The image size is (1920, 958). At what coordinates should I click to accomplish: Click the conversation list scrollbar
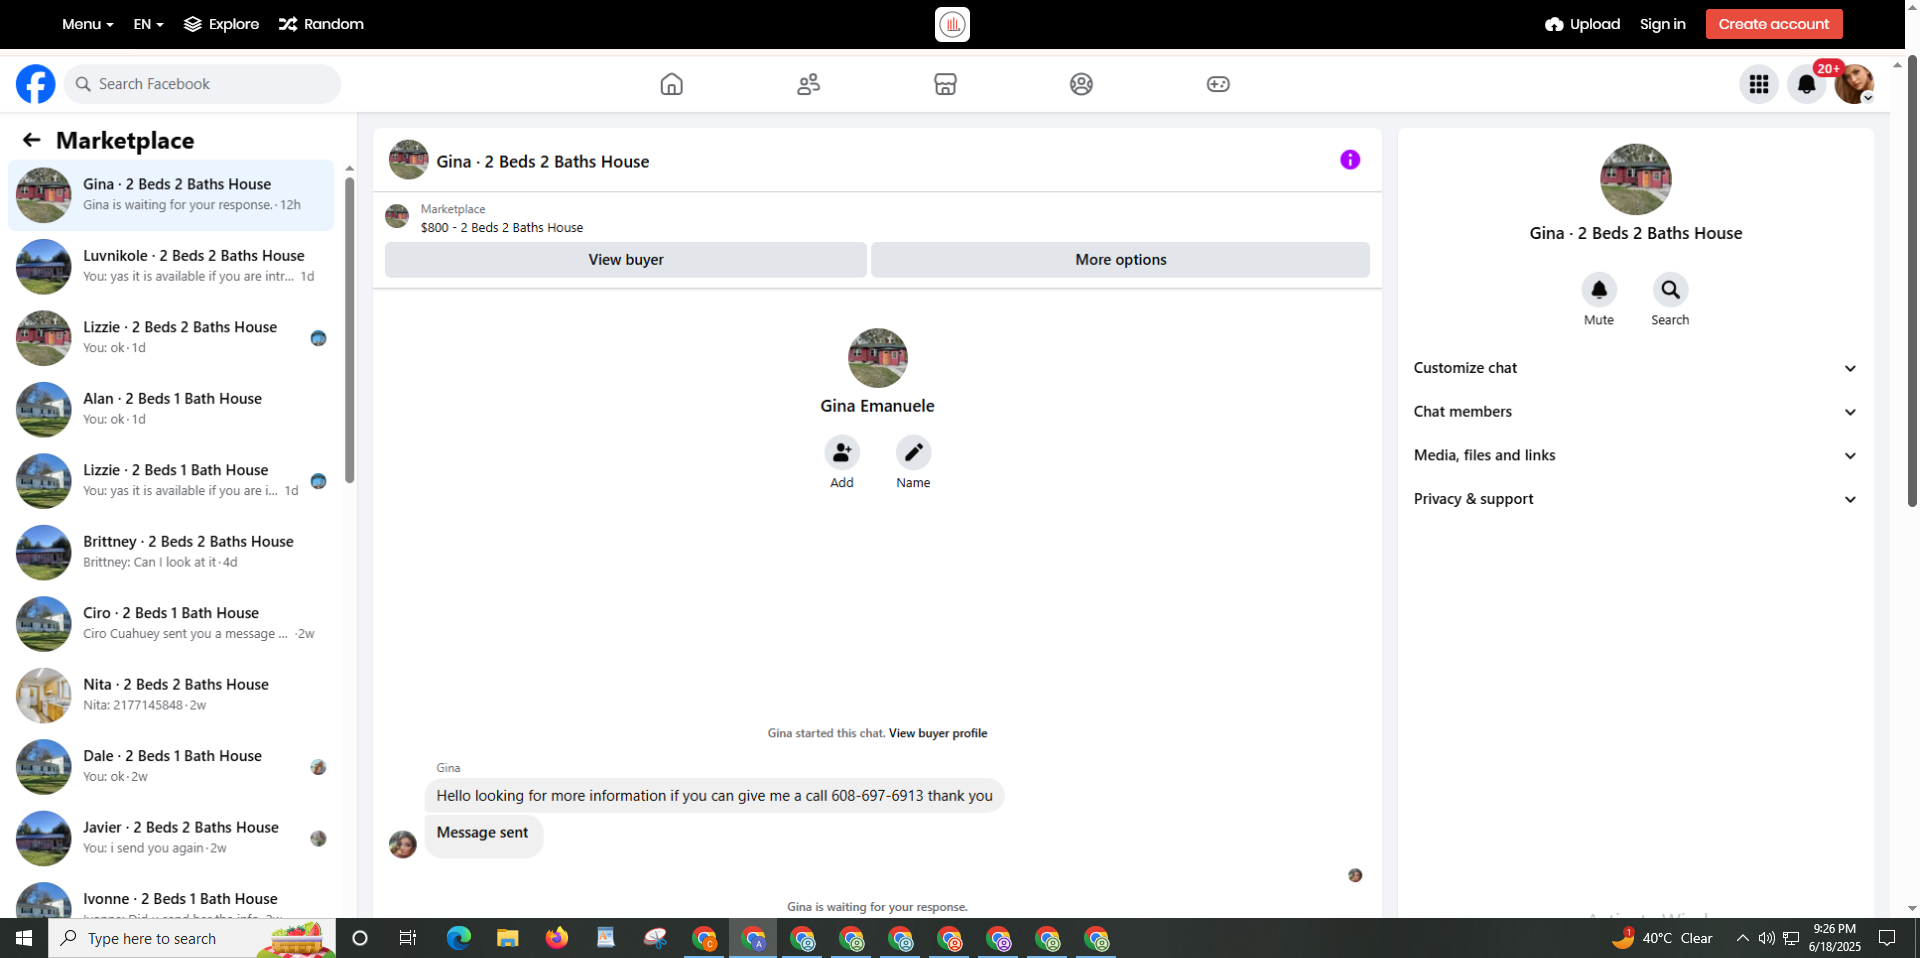349,330
